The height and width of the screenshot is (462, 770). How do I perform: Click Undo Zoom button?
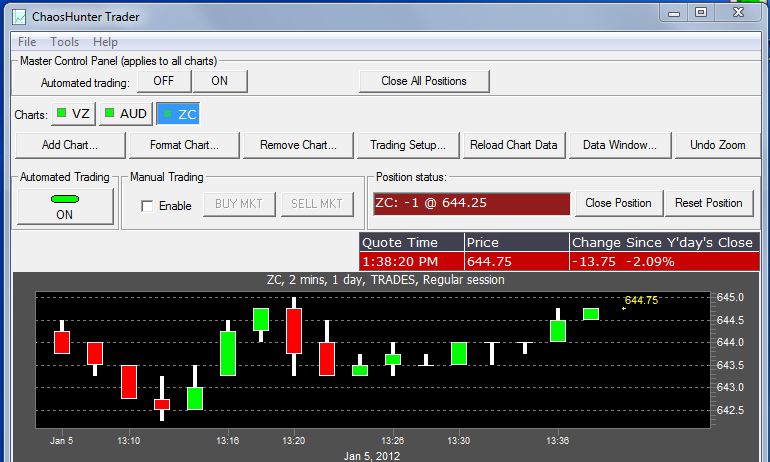click(x=717, y=145)
